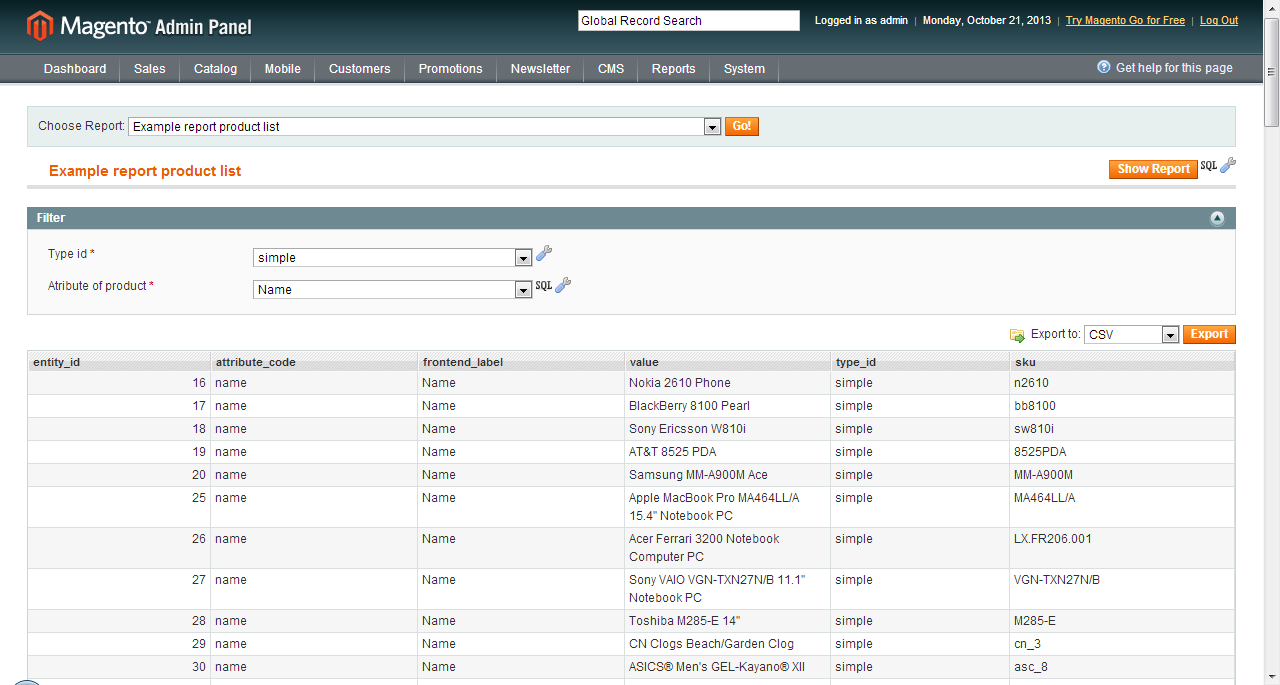Select the Acer Ferrari 3200 Notebook cell
Screen dimensions: 1280x685
coord(728,548)
